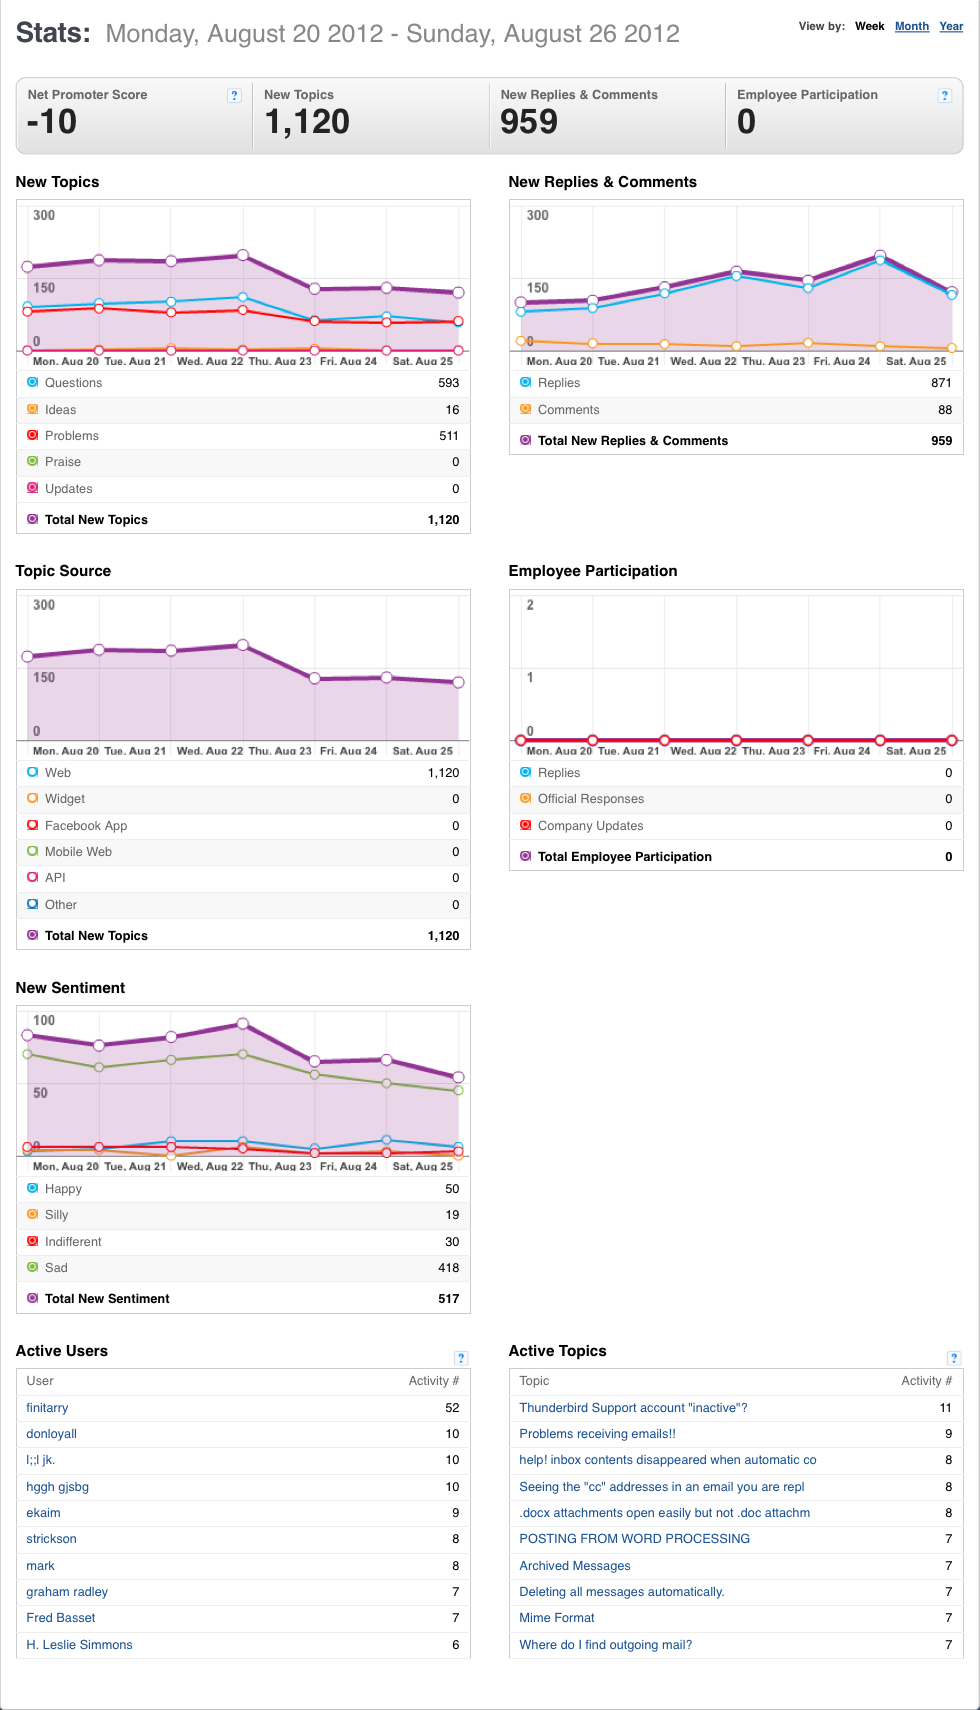Click the Official Responses legend marker
Image resolution: width=980 pixels, height=1710 pixels.
(x=526, y=798)
